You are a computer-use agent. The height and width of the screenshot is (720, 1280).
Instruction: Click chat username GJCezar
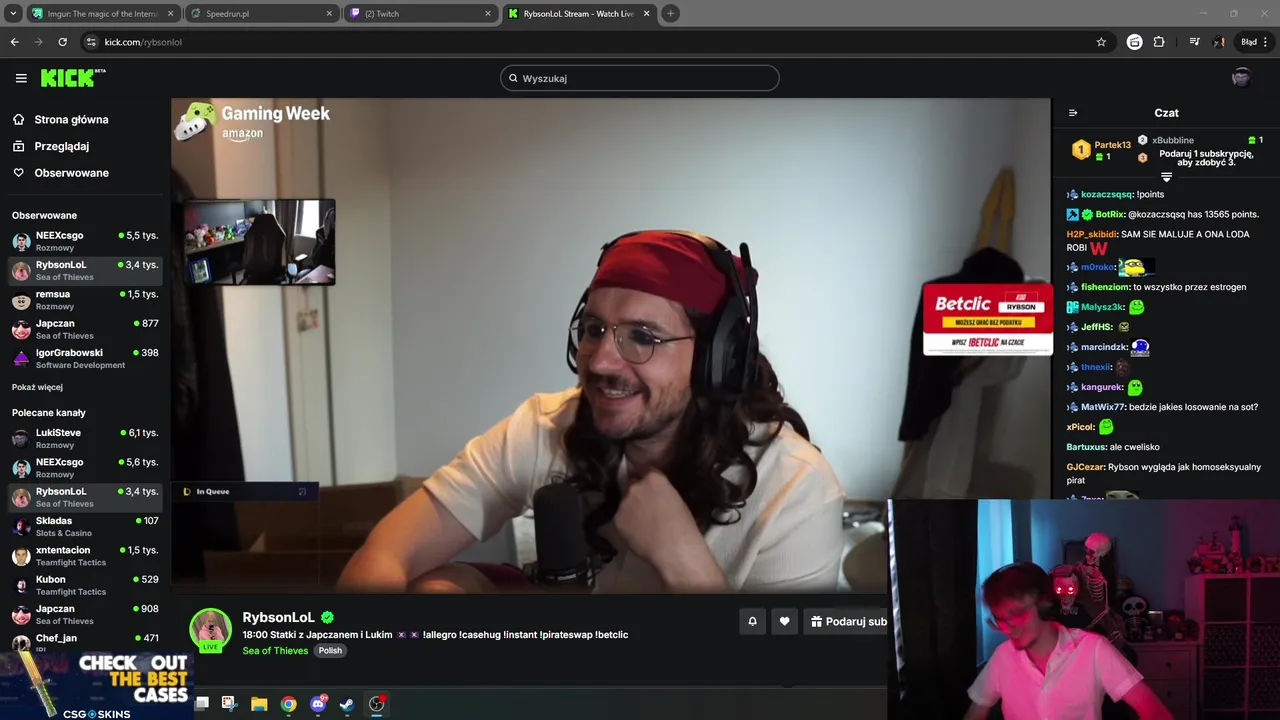coord(1085,467)
